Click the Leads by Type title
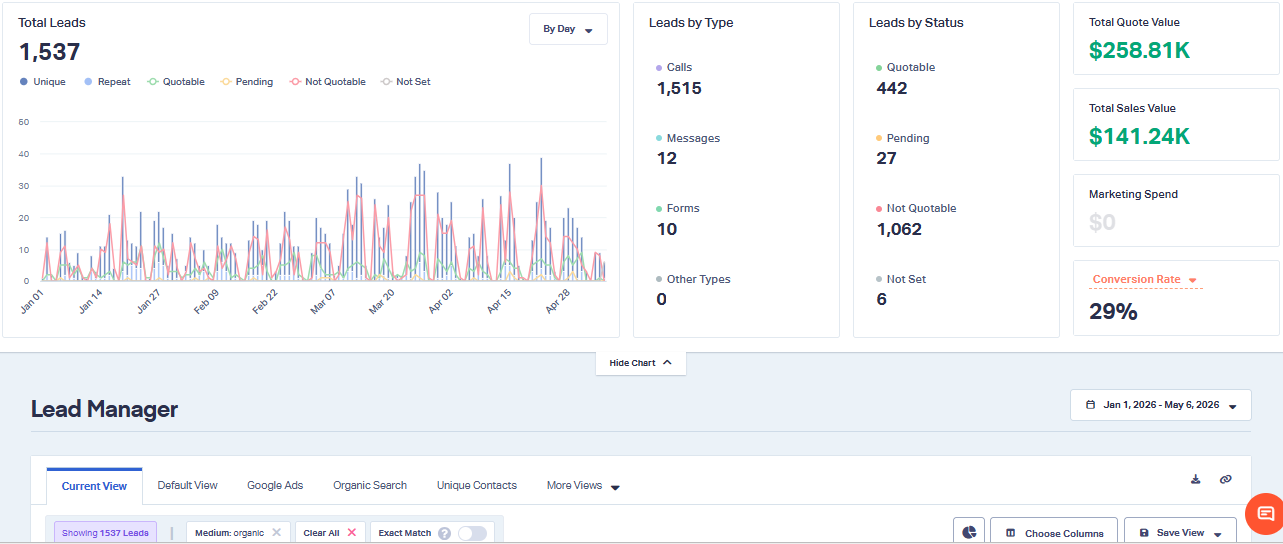1283x544 pixels. [x=691, y=23]
